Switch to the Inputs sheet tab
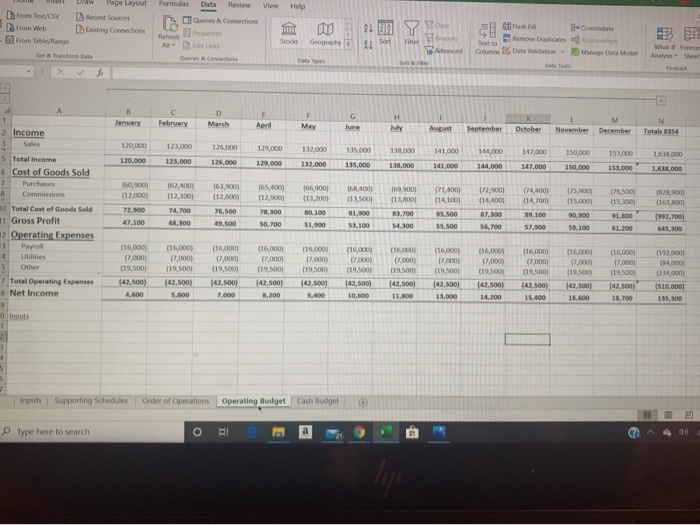 (x=30, y=400)
